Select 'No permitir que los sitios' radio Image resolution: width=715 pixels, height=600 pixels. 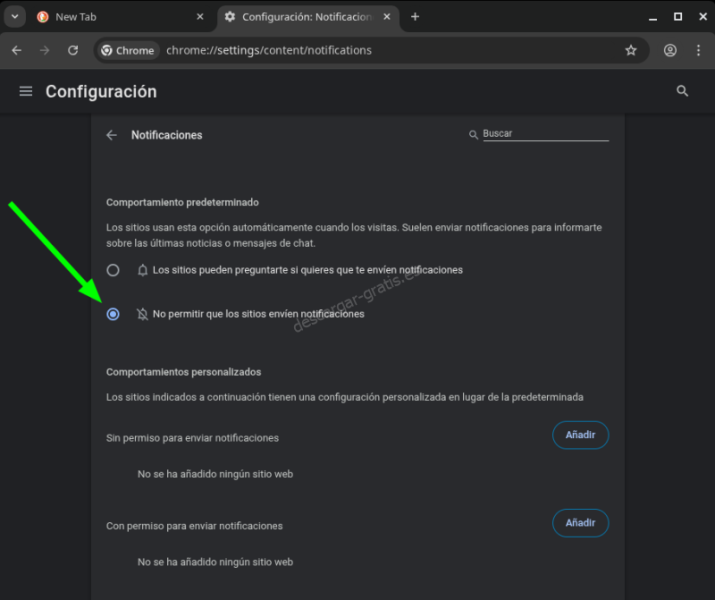[x=113, y=314]
